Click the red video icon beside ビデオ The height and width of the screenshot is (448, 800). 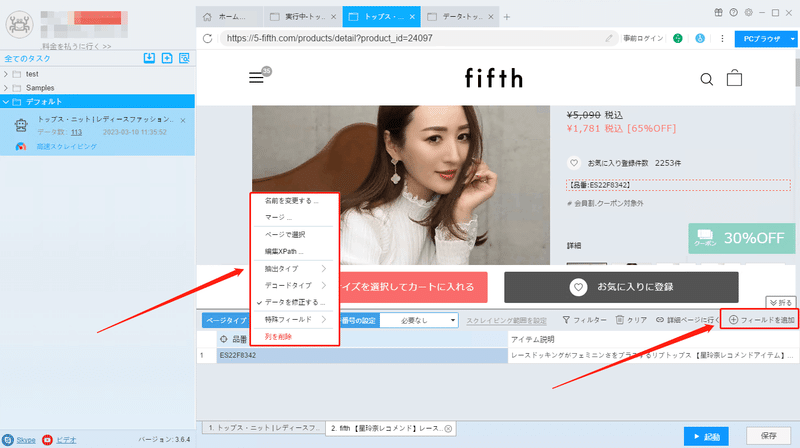47,440
